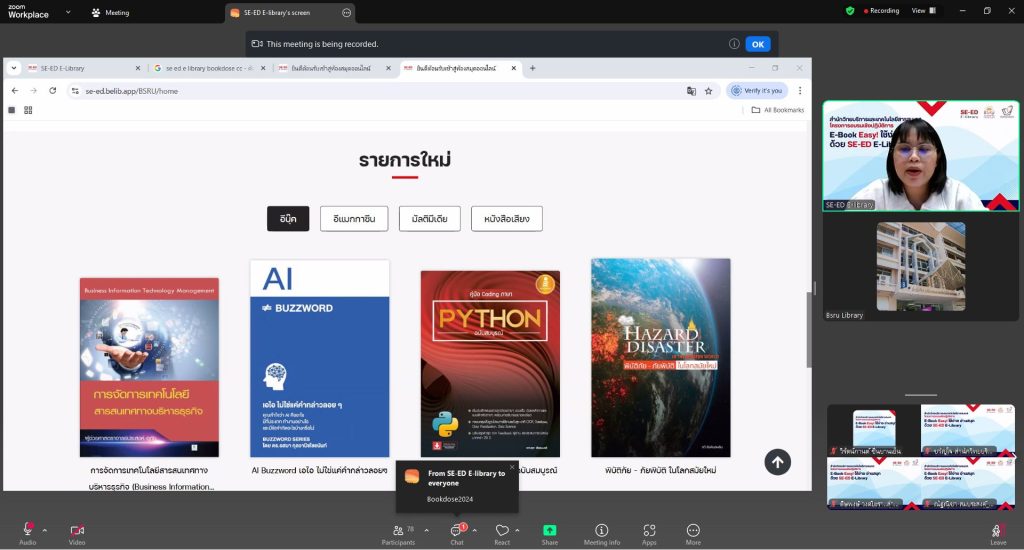
Task: Open a new browser tab
Action: click(x=532, y=68)
